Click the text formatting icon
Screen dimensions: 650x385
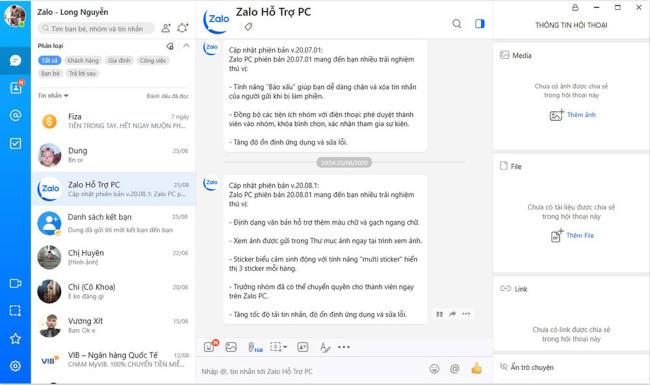click(x=325, y=347)
